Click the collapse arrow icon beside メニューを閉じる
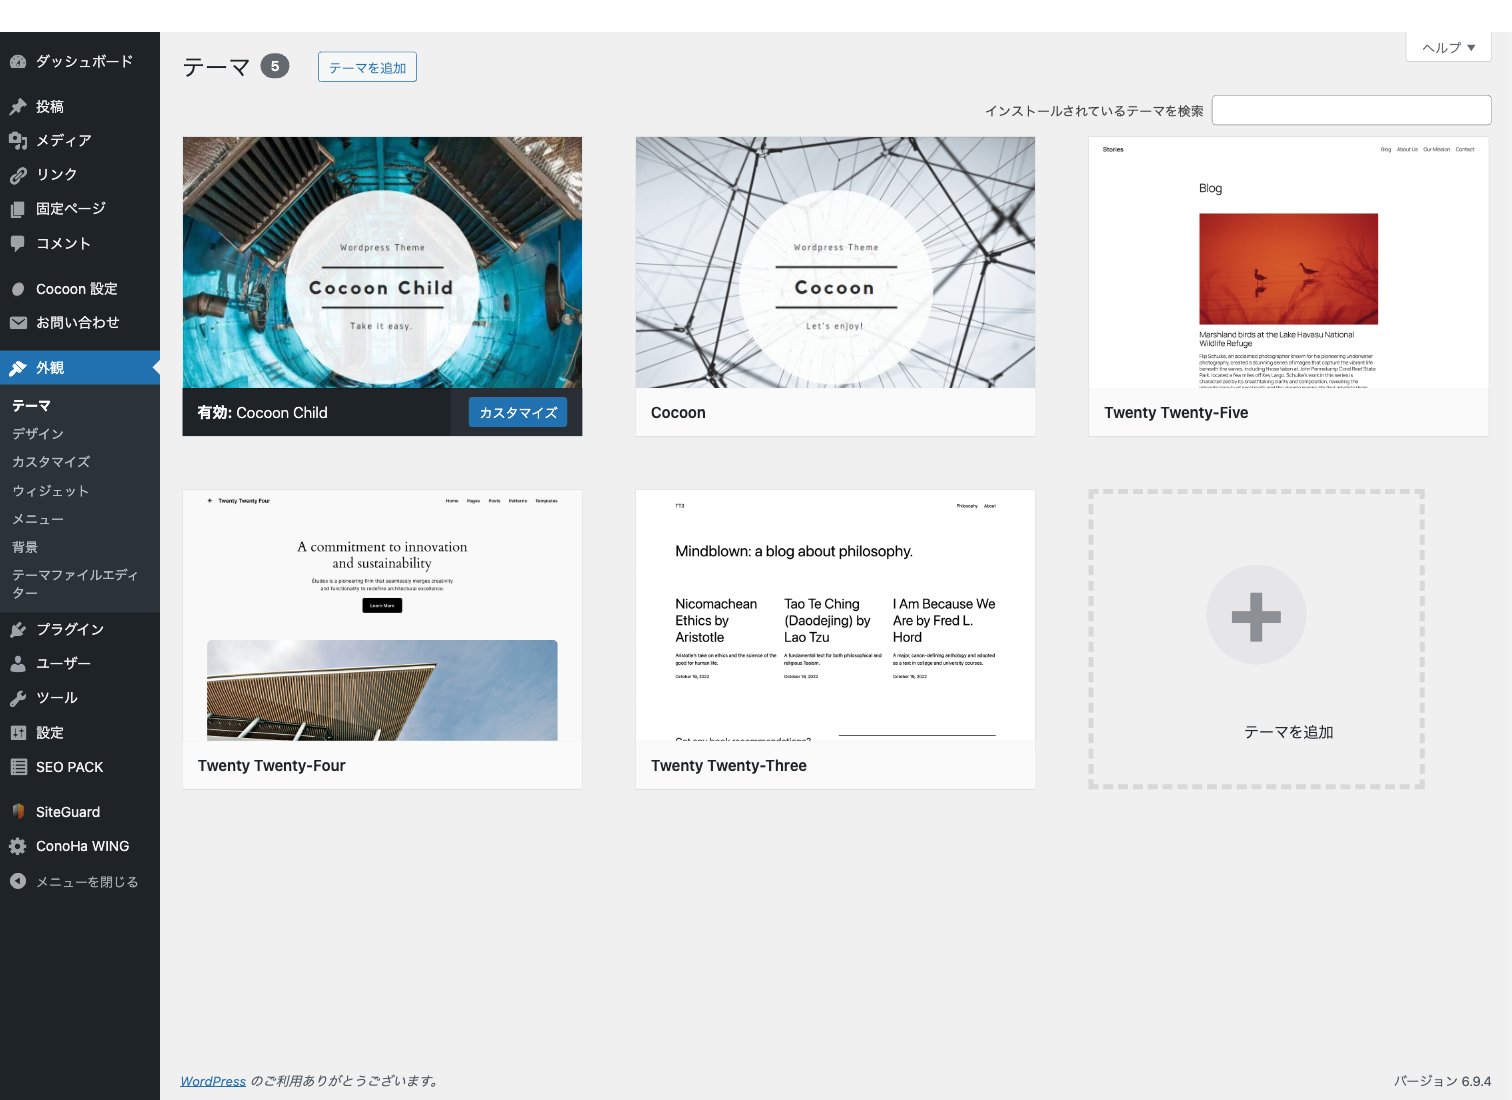Image resolution: width=1512 pixels, height=1100 pixels. point(18,881)
